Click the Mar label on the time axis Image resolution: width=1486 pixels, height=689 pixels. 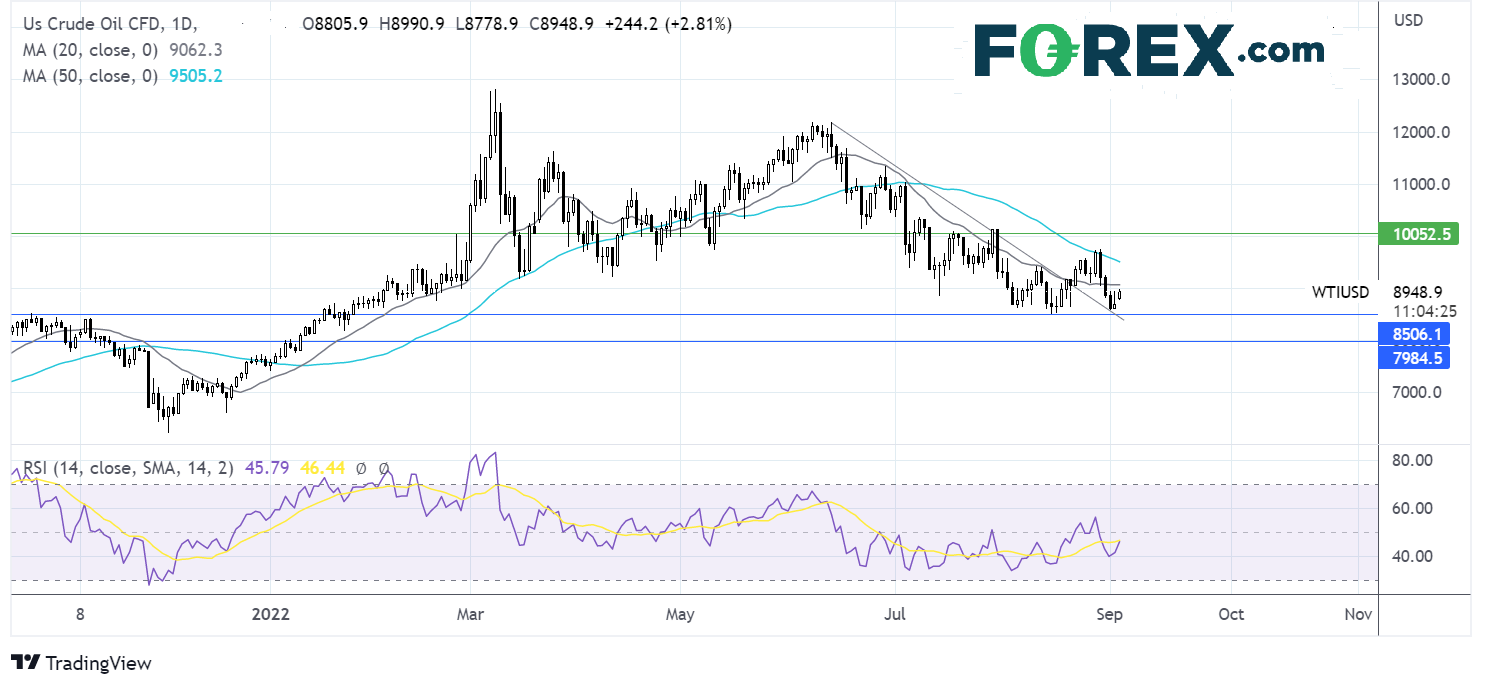pyautogui.click(x=469, y=614)
